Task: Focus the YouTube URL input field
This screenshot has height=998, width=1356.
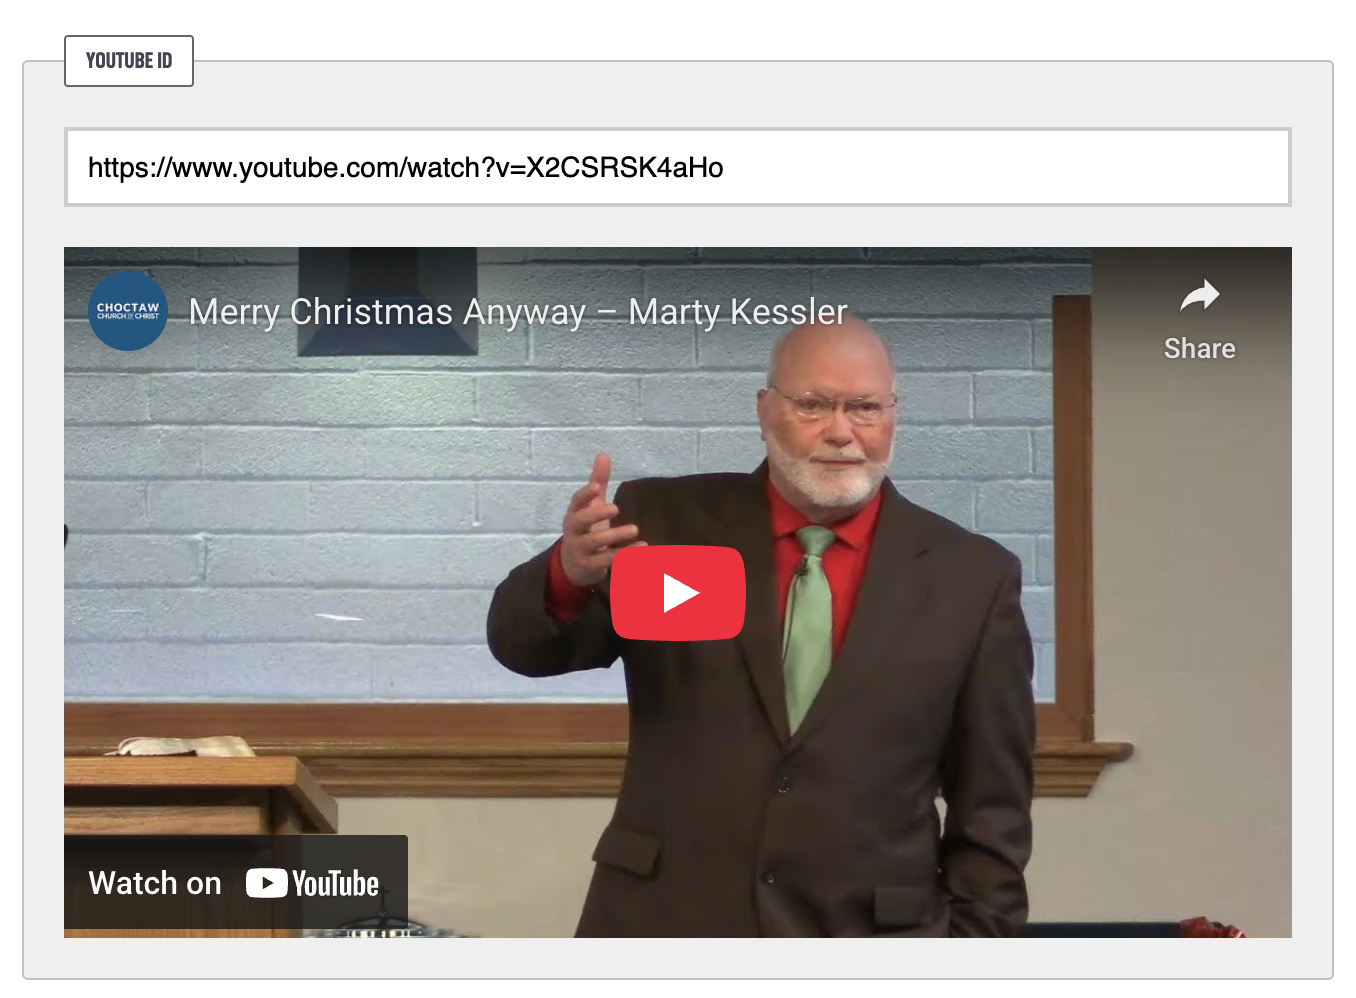Action: pos(678,167)
